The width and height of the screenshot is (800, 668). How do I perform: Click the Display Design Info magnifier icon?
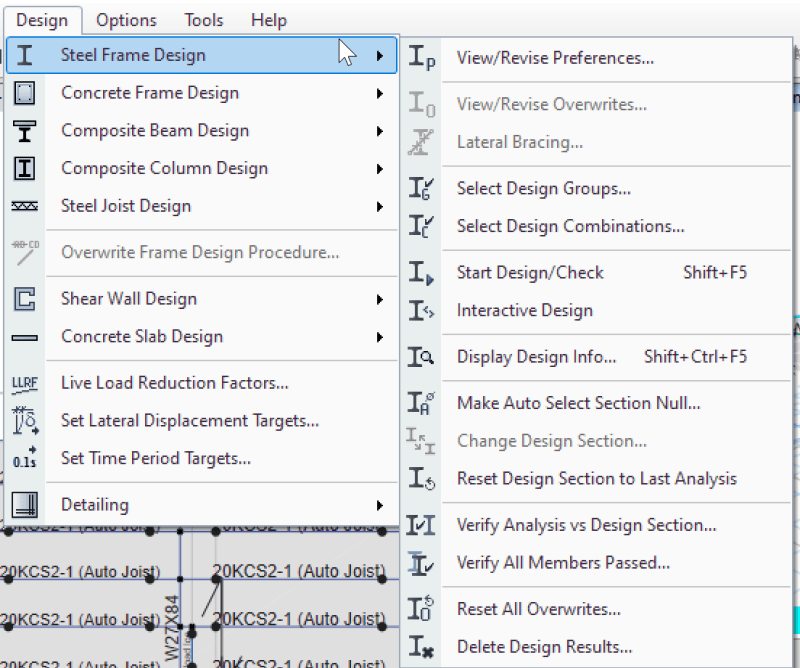coord(421,357)
